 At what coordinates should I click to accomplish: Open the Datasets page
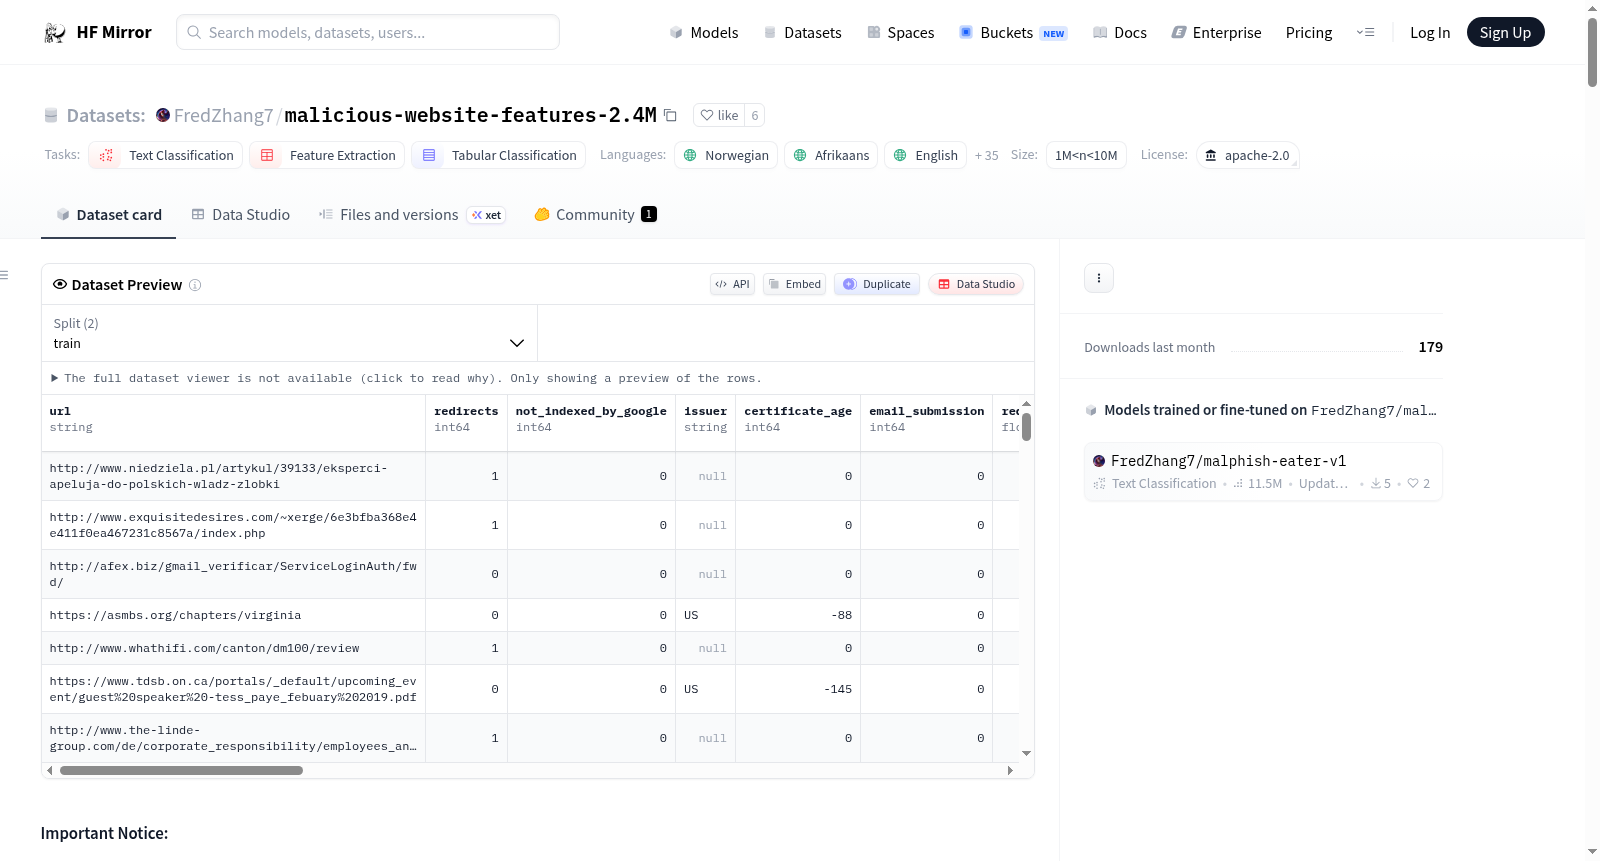802,33
